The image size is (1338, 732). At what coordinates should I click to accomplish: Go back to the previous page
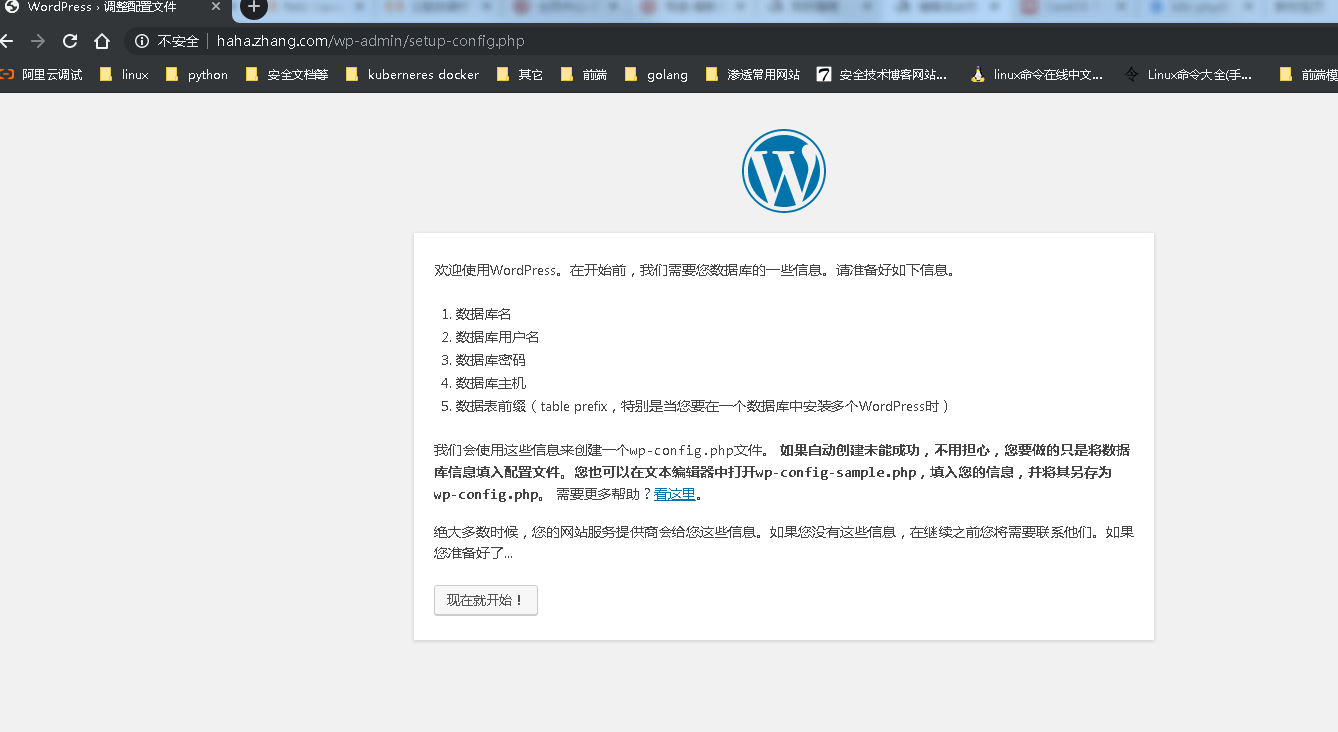click(x=6, y=41)
